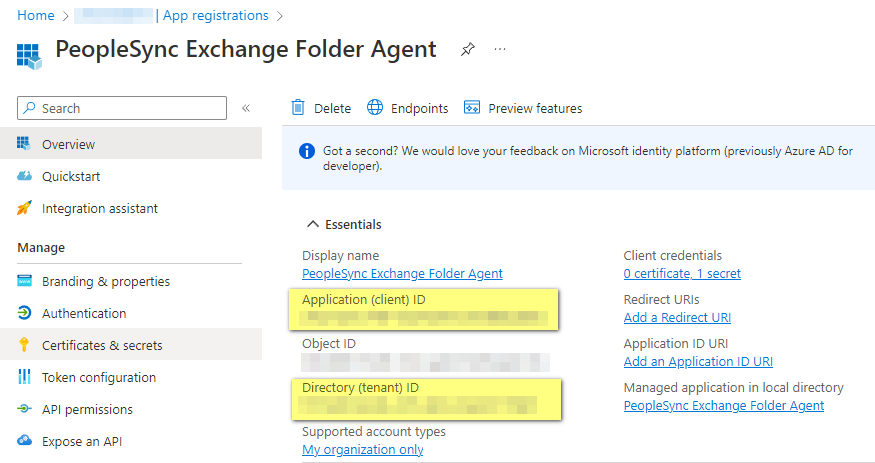
Task: Click the Preview features icon
Action: (x=472, y=107)
